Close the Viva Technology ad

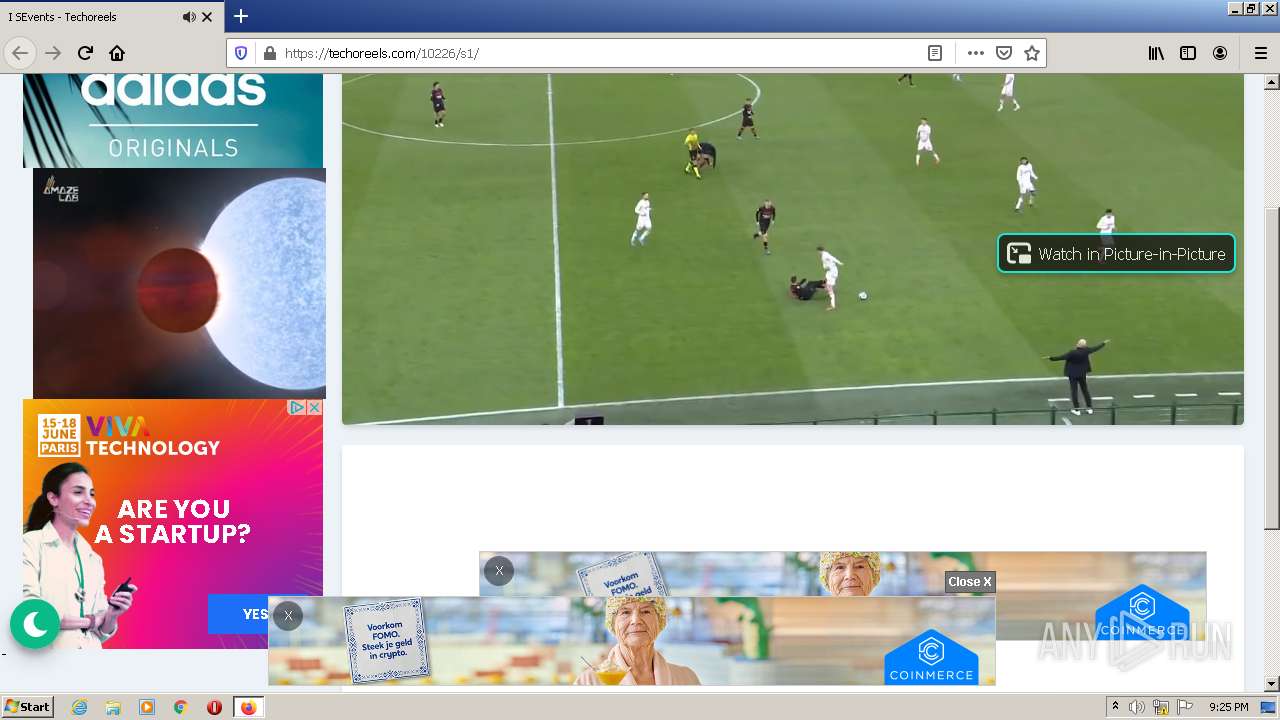314,408
